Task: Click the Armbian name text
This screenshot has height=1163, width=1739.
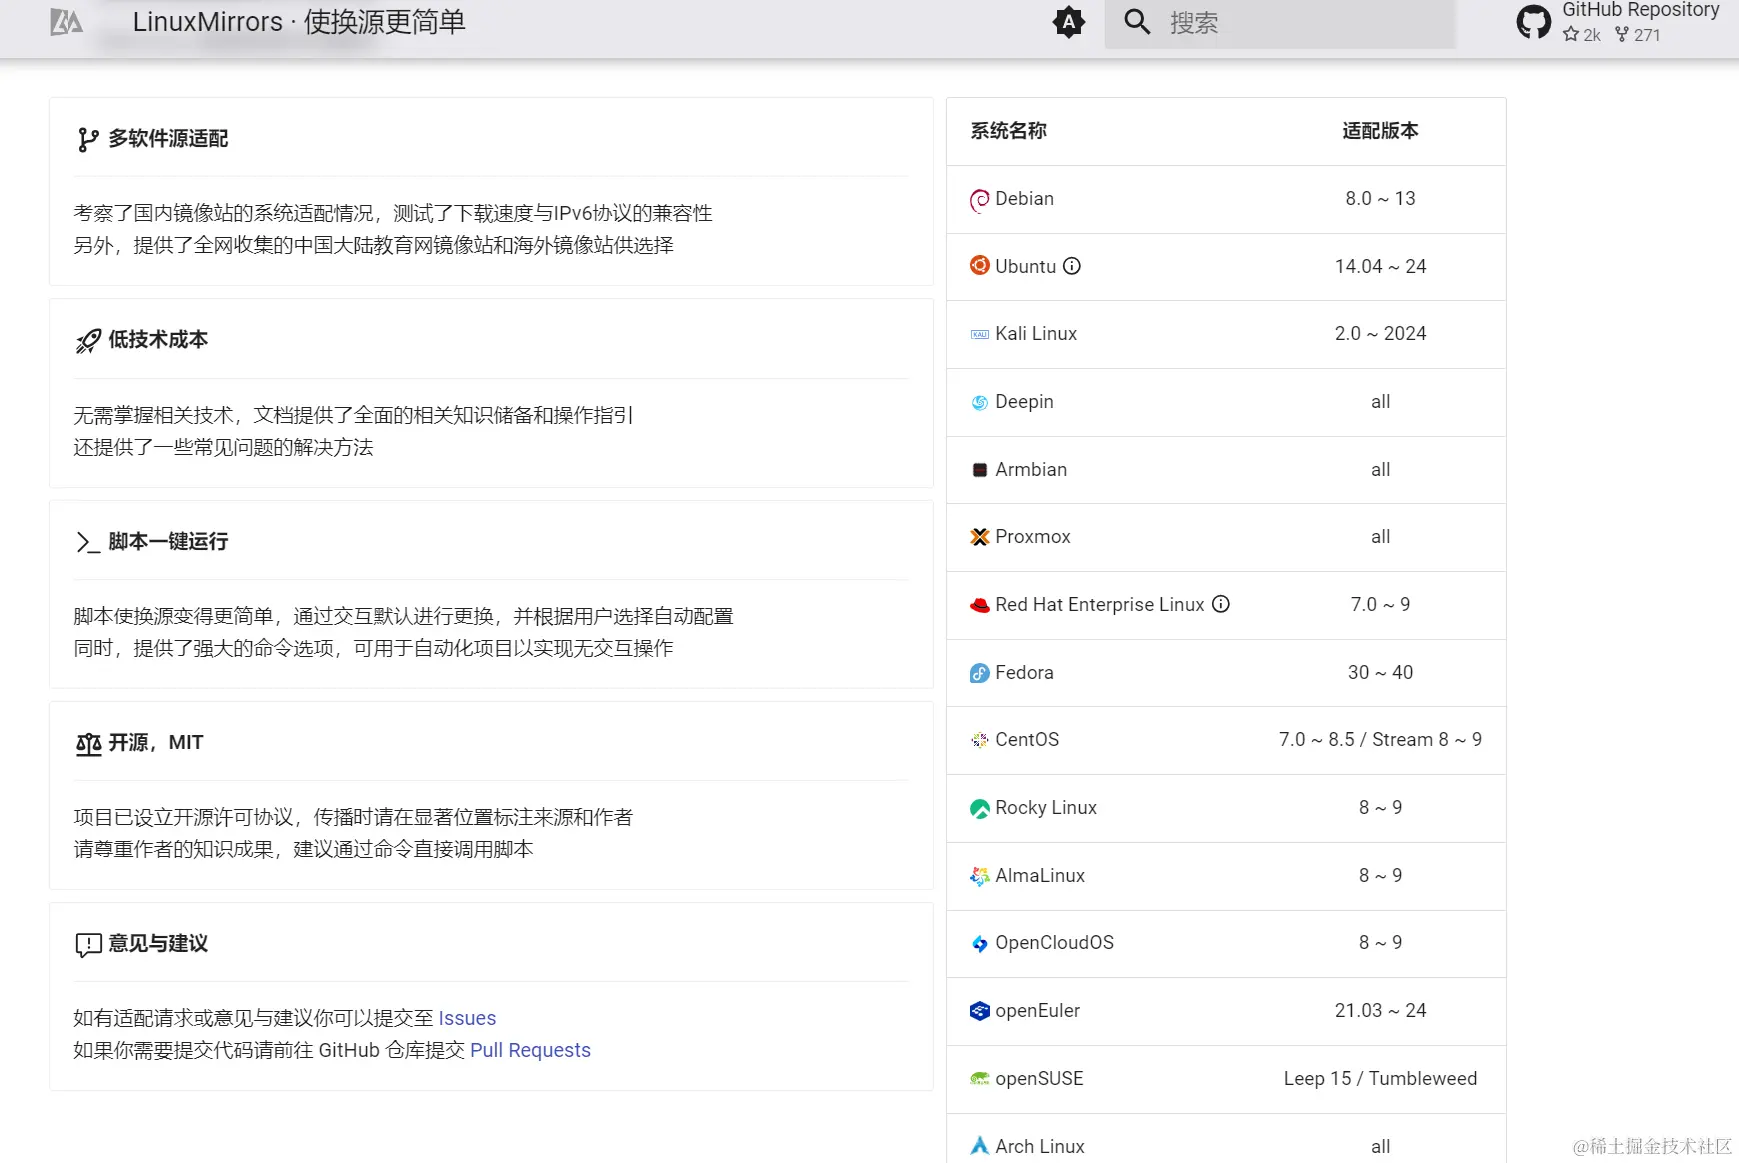Action: (1031, 469)
